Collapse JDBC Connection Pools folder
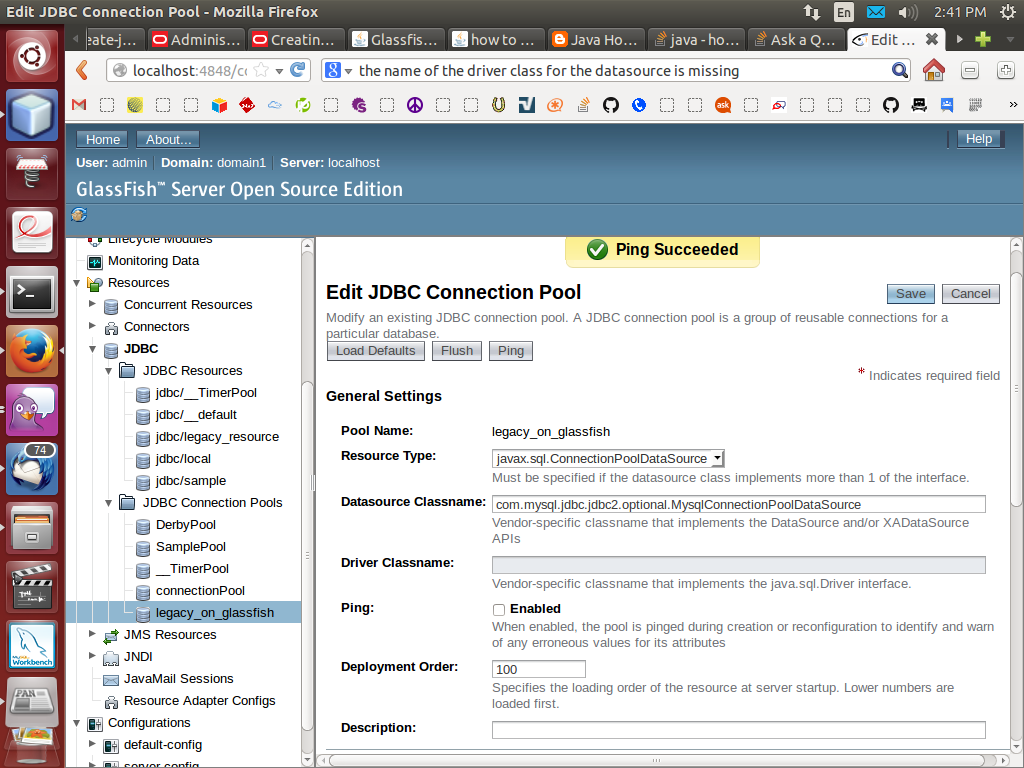 [108, 503]
